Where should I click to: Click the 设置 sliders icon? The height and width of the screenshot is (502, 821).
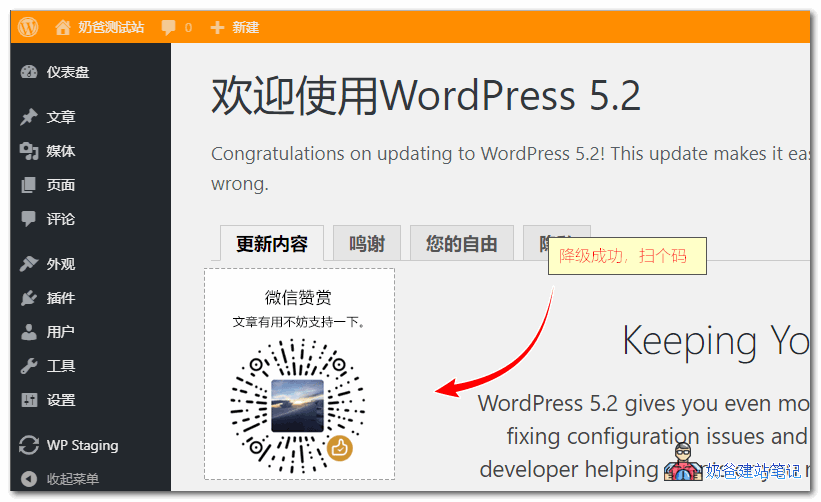[x=29, y=400]
